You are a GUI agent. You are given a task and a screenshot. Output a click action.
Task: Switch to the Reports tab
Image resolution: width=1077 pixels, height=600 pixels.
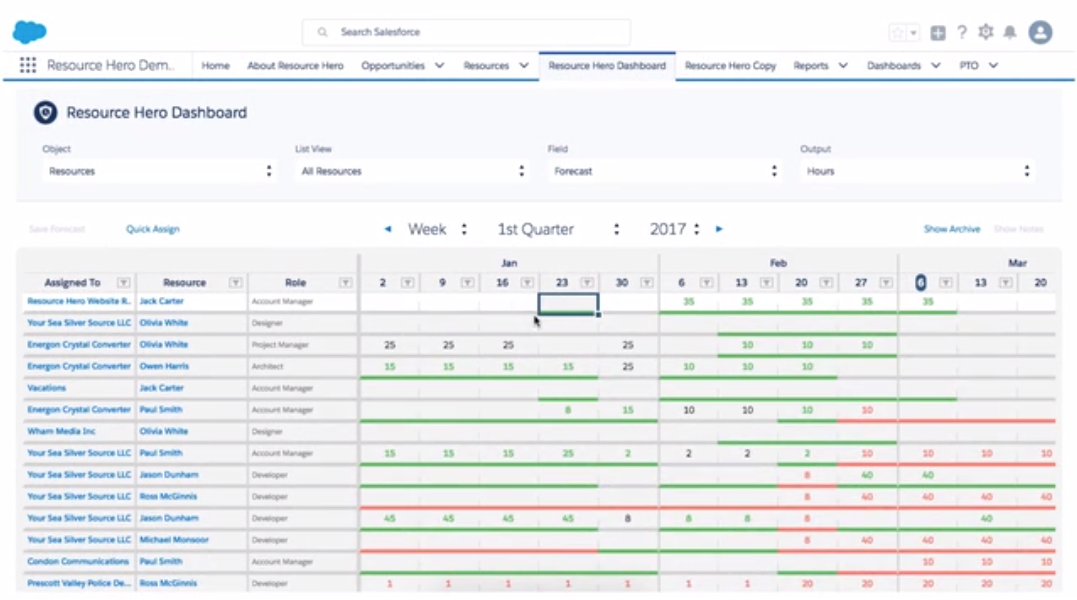point(813,65)
